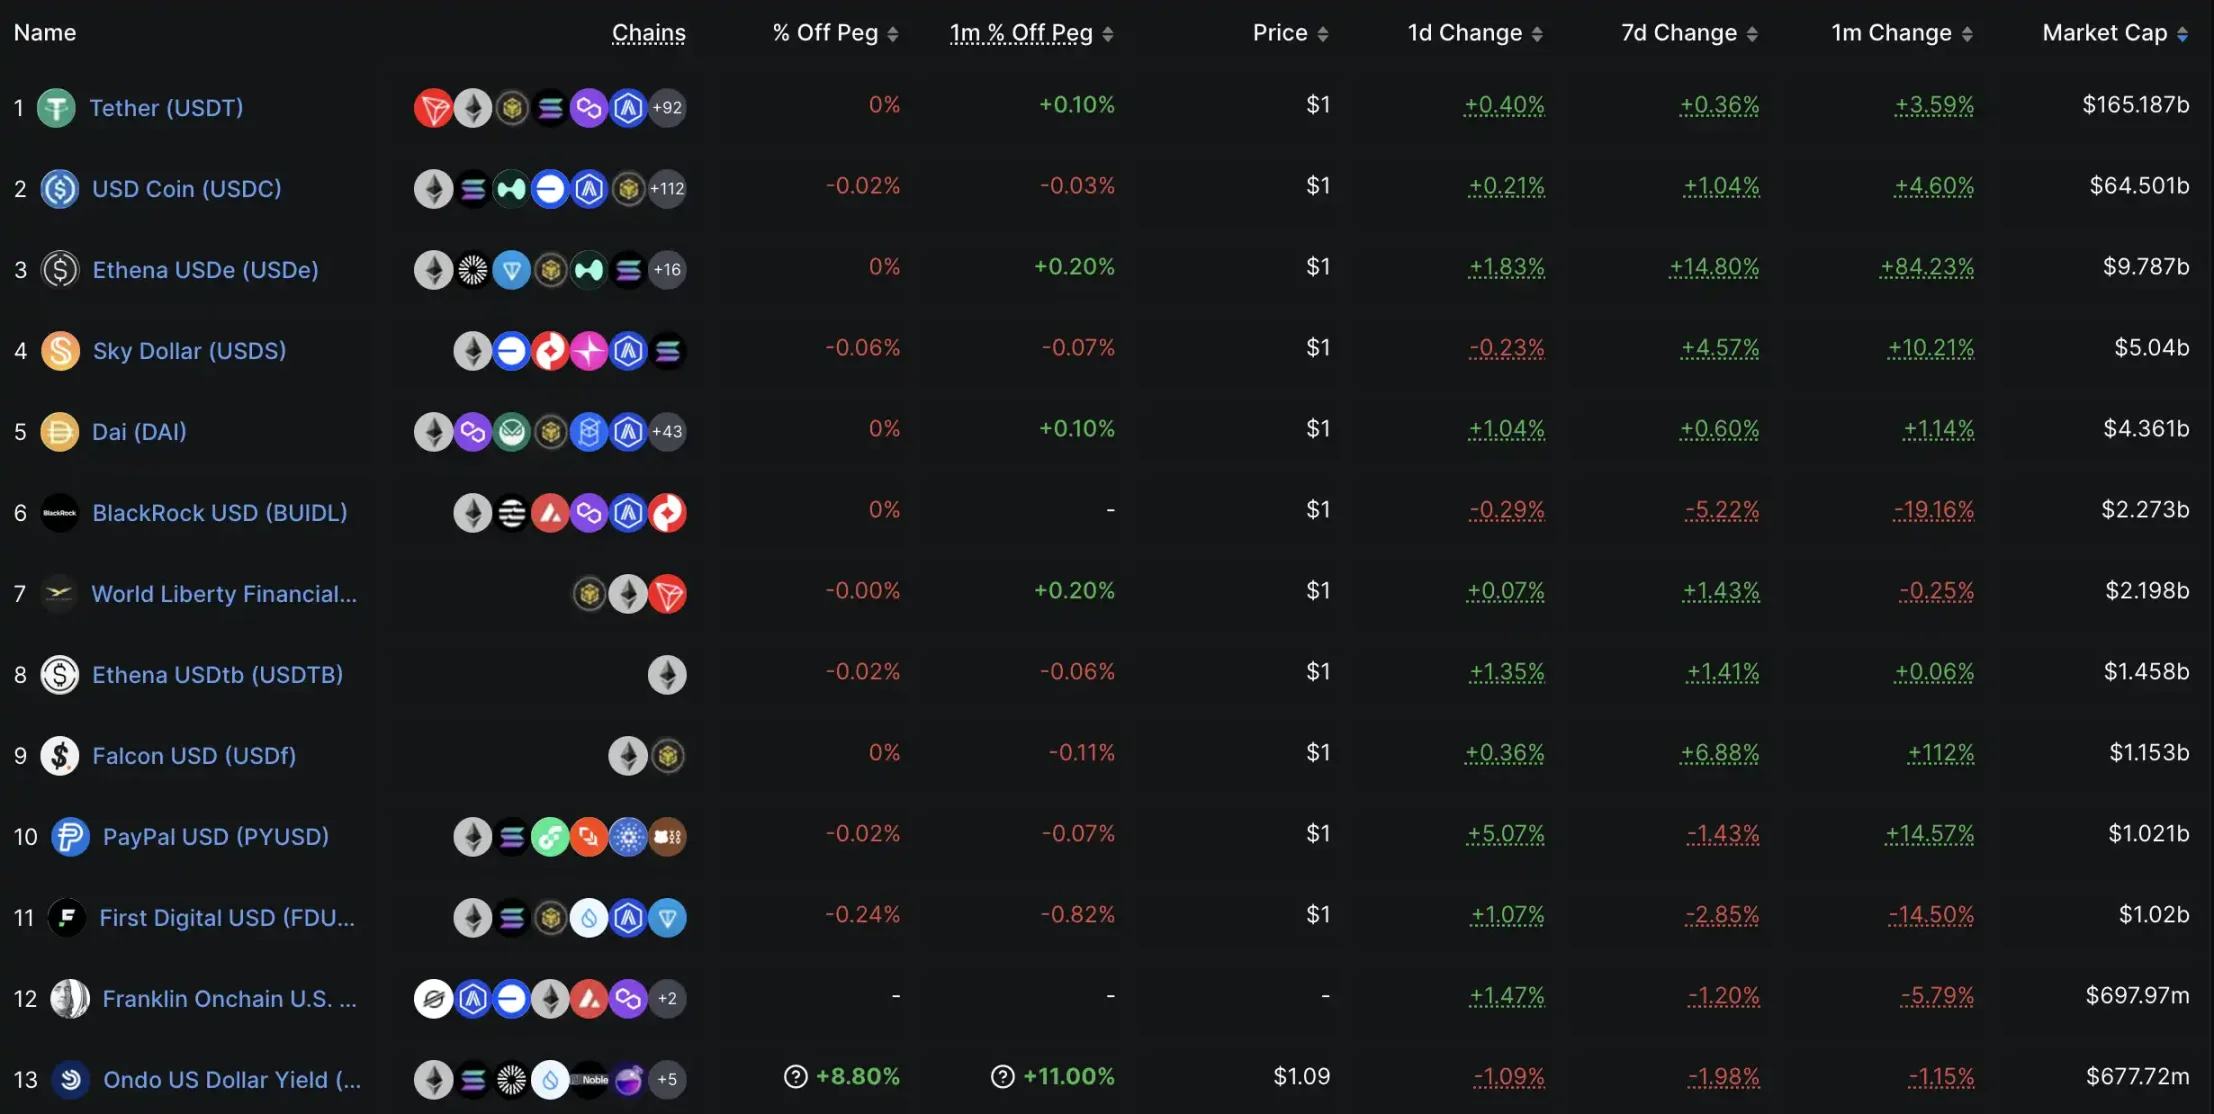The width and height of the screenshot is (2214, 1114).
Task: Click the USD Coin logo icon
Action: coord(60,189)
